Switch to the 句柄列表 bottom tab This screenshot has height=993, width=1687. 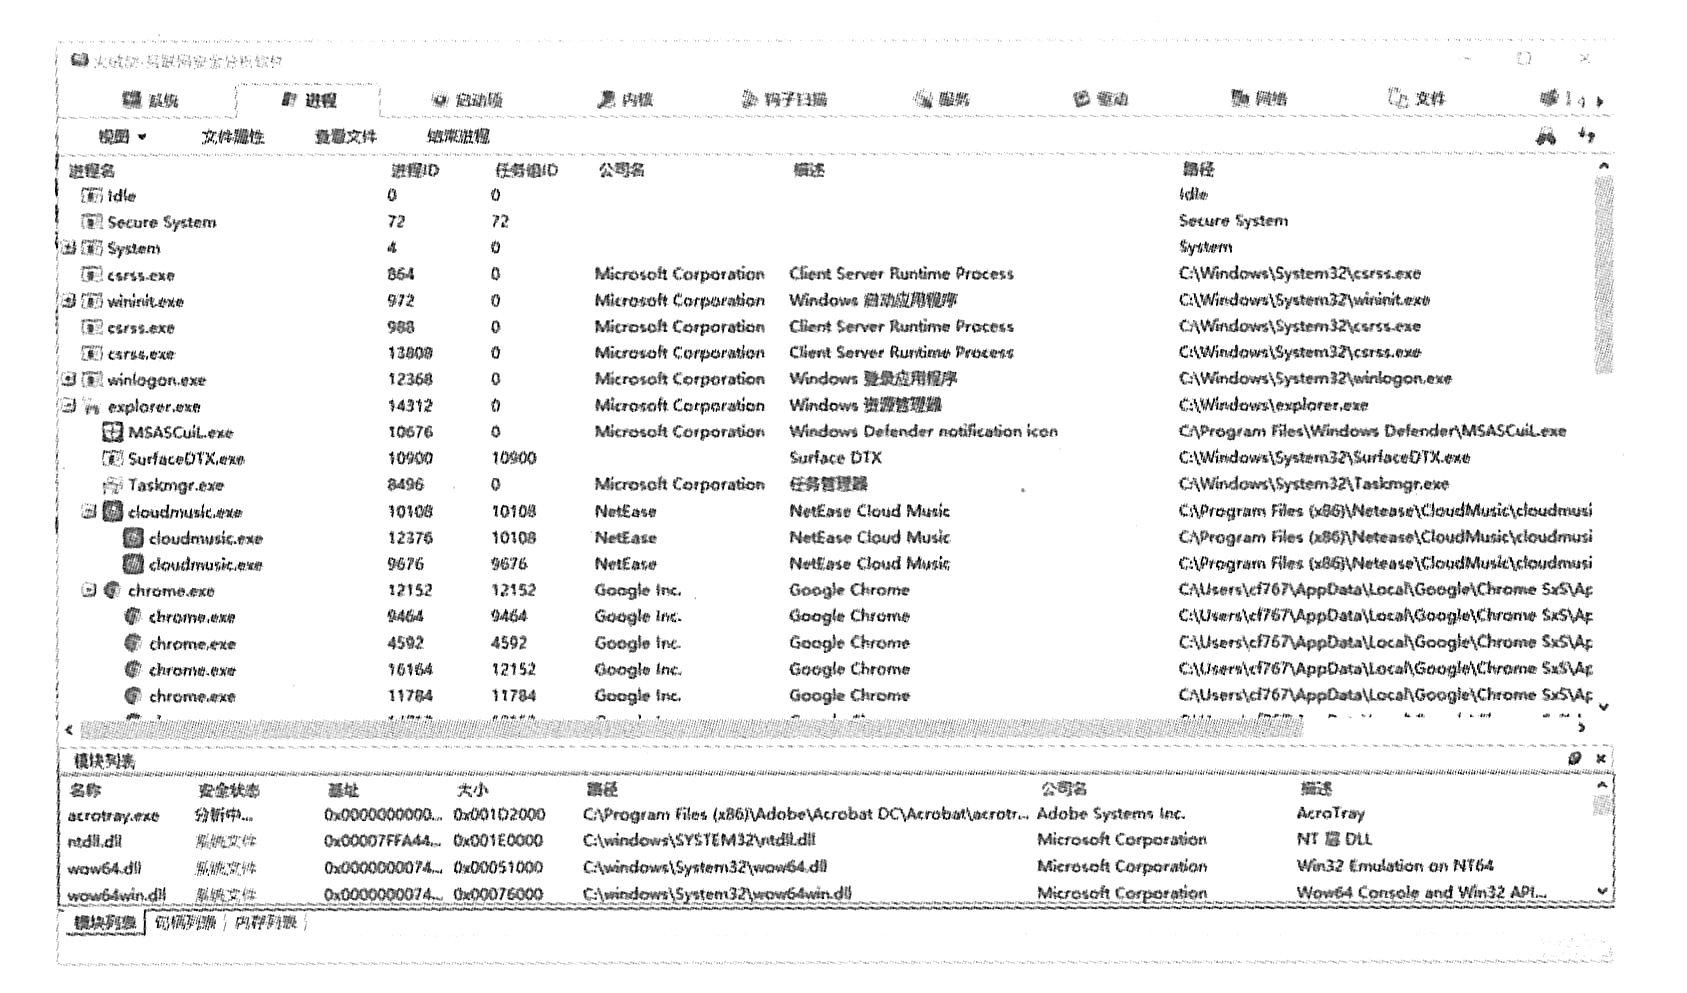(x=185, y=923)
